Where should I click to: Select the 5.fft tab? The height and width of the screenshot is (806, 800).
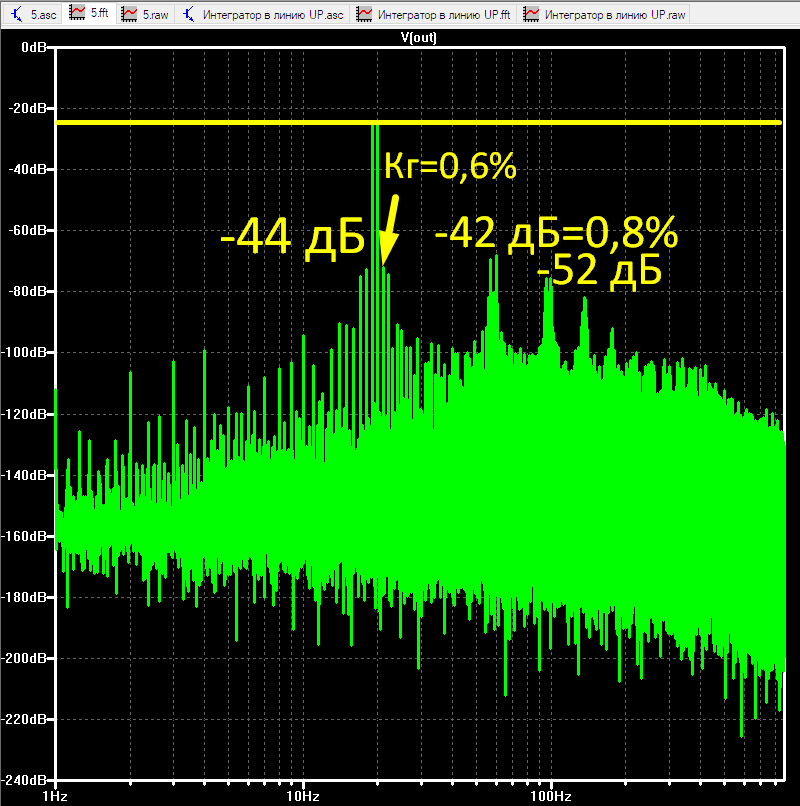(x=89, y=13)
